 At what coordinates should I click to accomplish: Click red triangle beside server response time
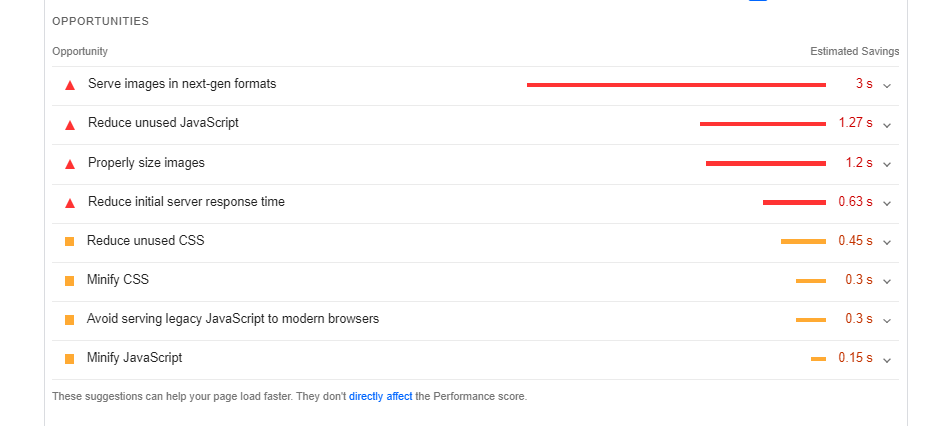[70, 202]
